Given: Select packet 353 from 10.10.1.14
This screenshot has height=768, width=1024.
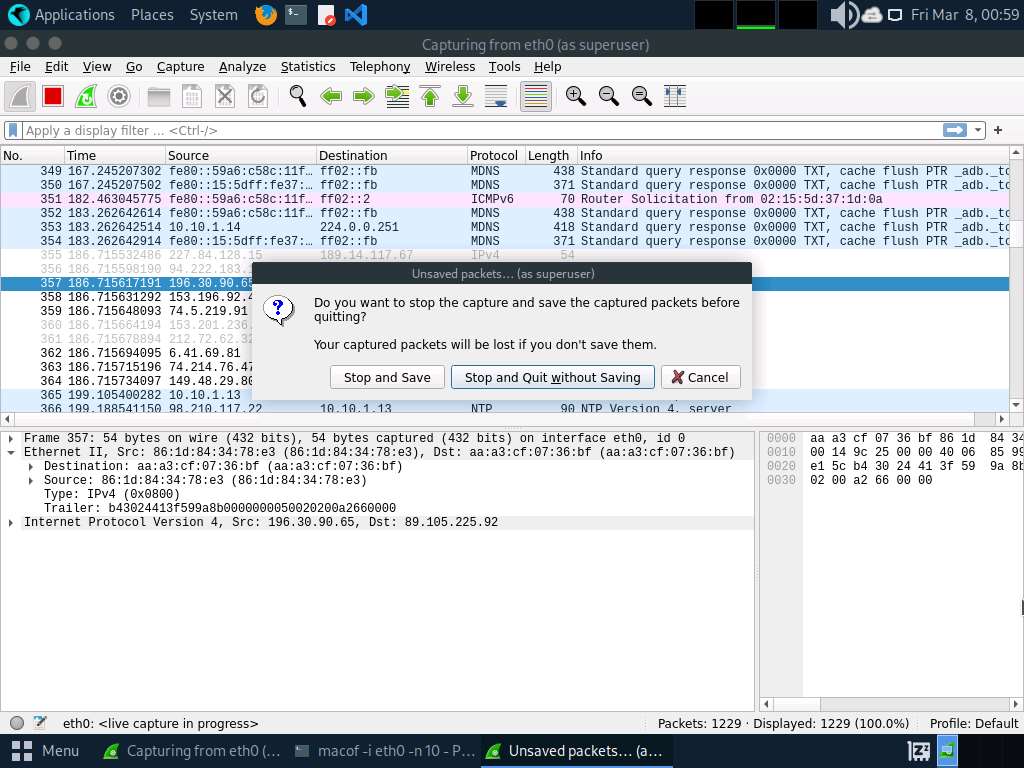Looking at the screenshot, I should tap(505, 227).
